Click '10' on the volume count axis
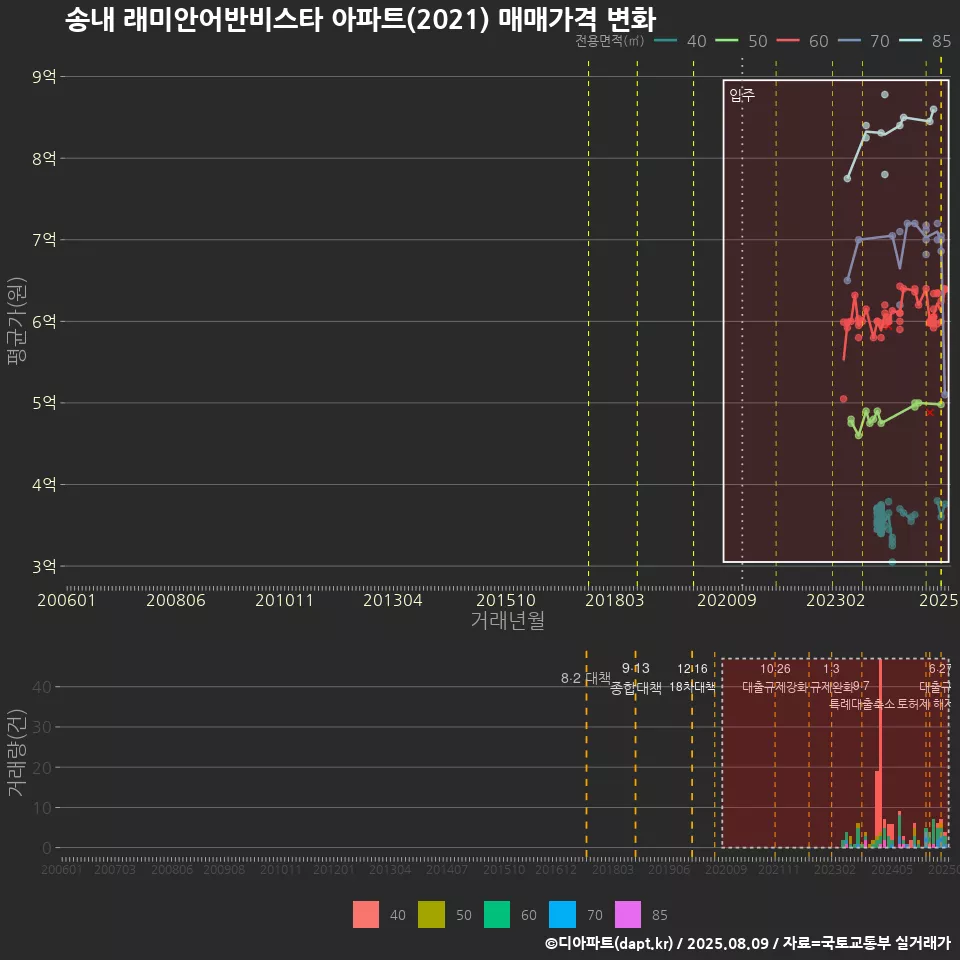Image resolution: width=960 pixels, height=960 pixels. point(42,808)
